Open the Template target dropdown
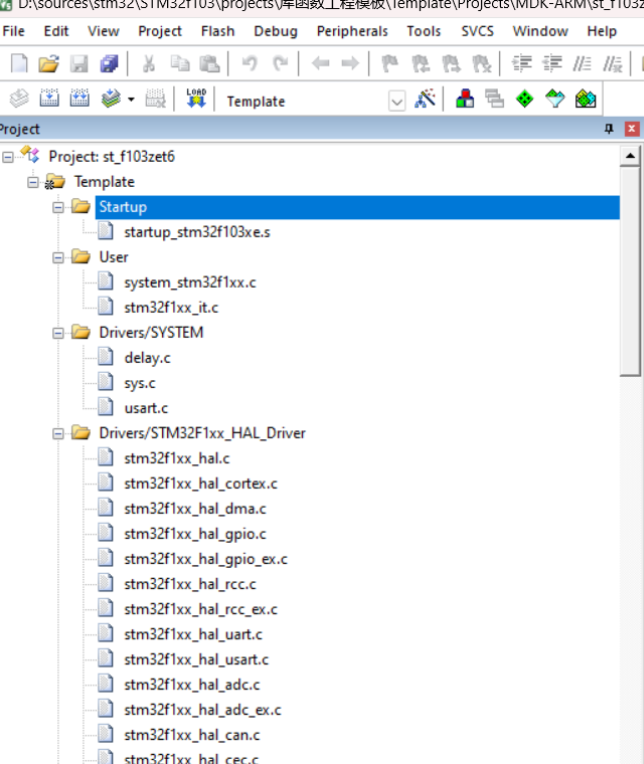The width and height of the screenshot is (644, 764). click(397, 101)
